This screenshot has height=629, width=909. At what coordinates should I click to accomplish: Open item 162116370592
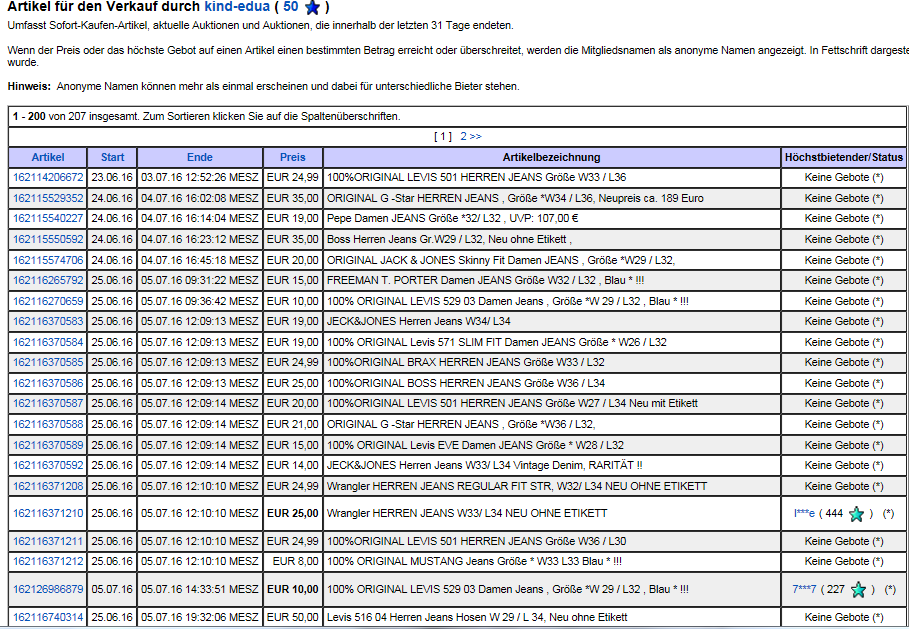pyautogui.click(x=48, y=466)
